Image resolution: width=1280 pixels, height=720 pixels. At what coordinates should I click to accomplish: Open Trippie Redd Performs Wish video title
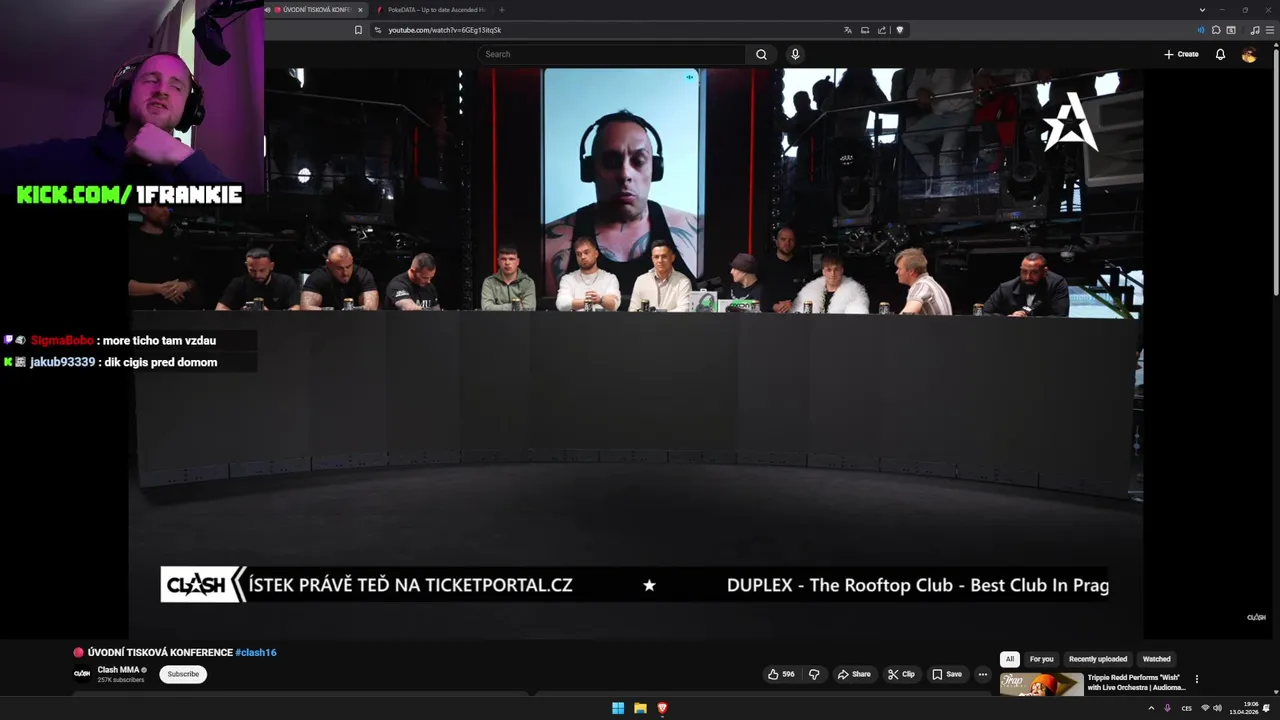tap(1137, 682)
